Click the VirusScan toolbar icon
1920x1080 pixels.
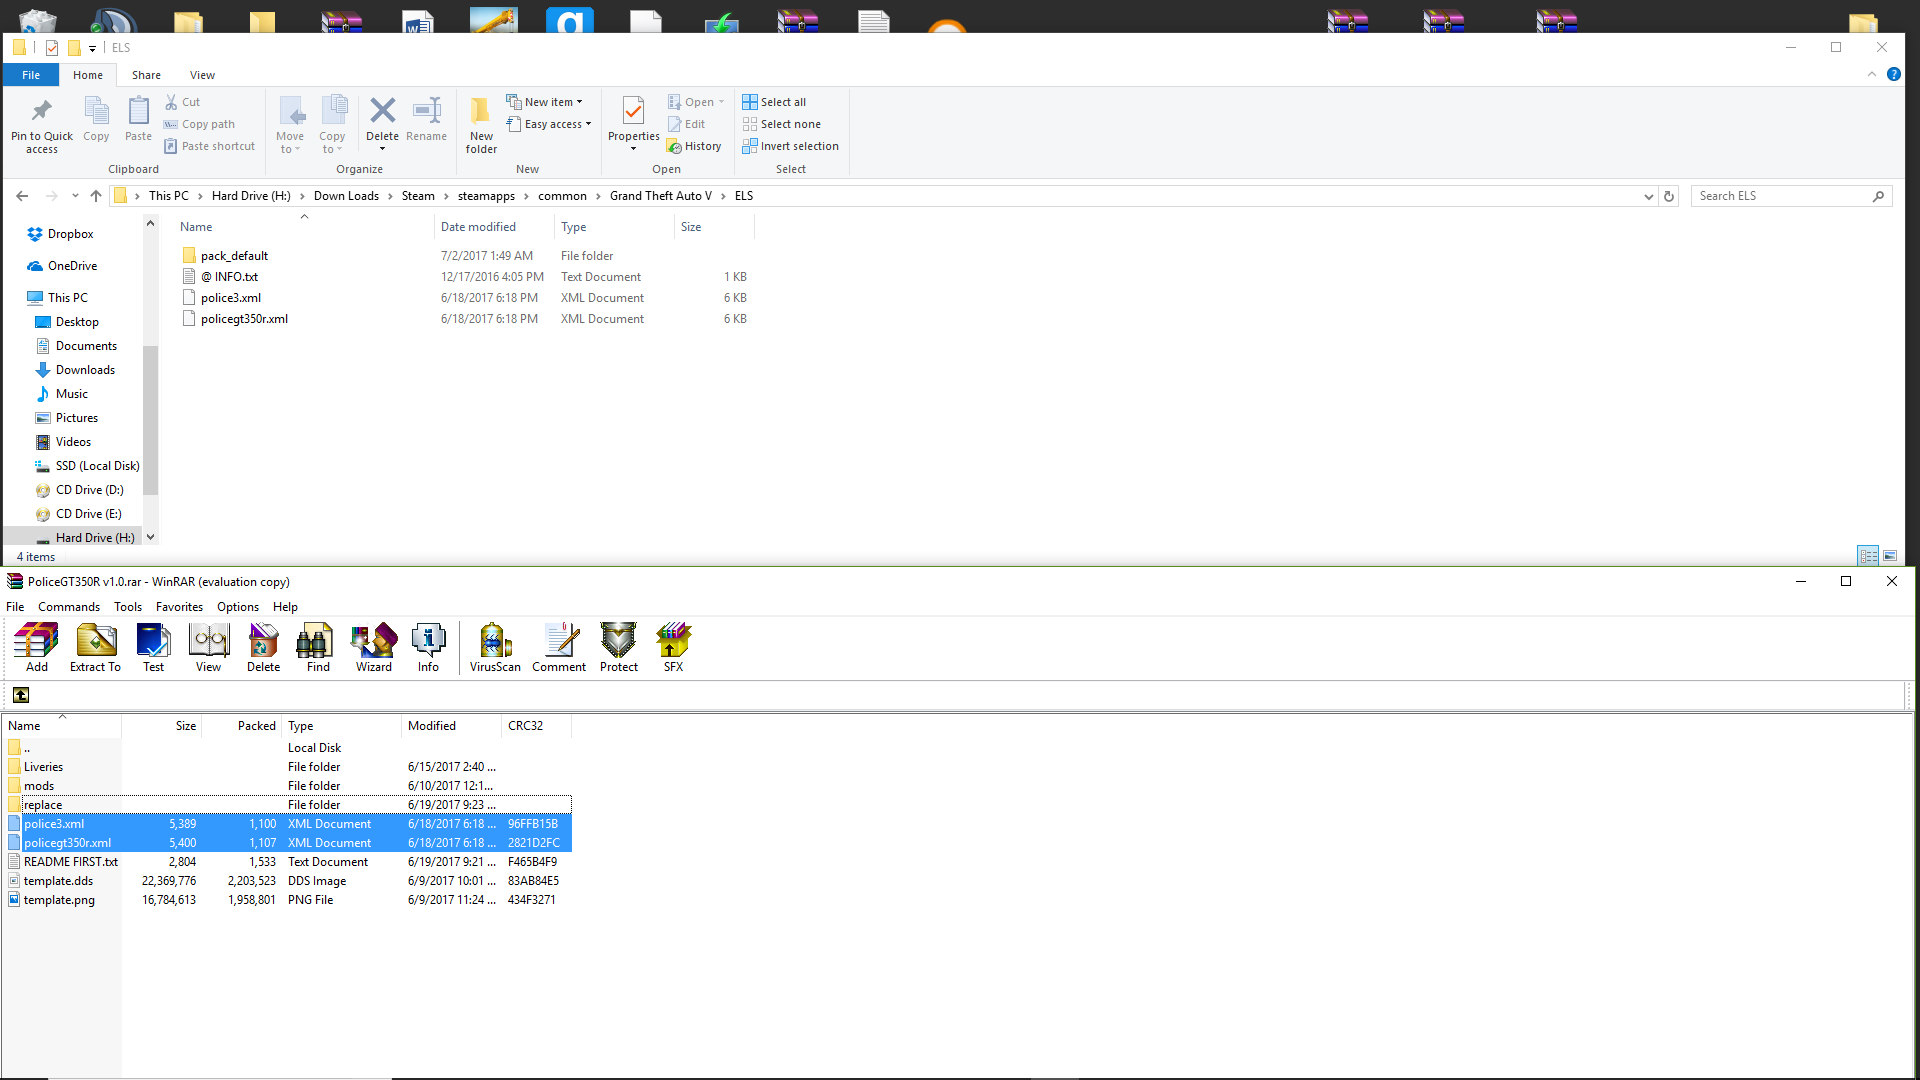[495, 647]
